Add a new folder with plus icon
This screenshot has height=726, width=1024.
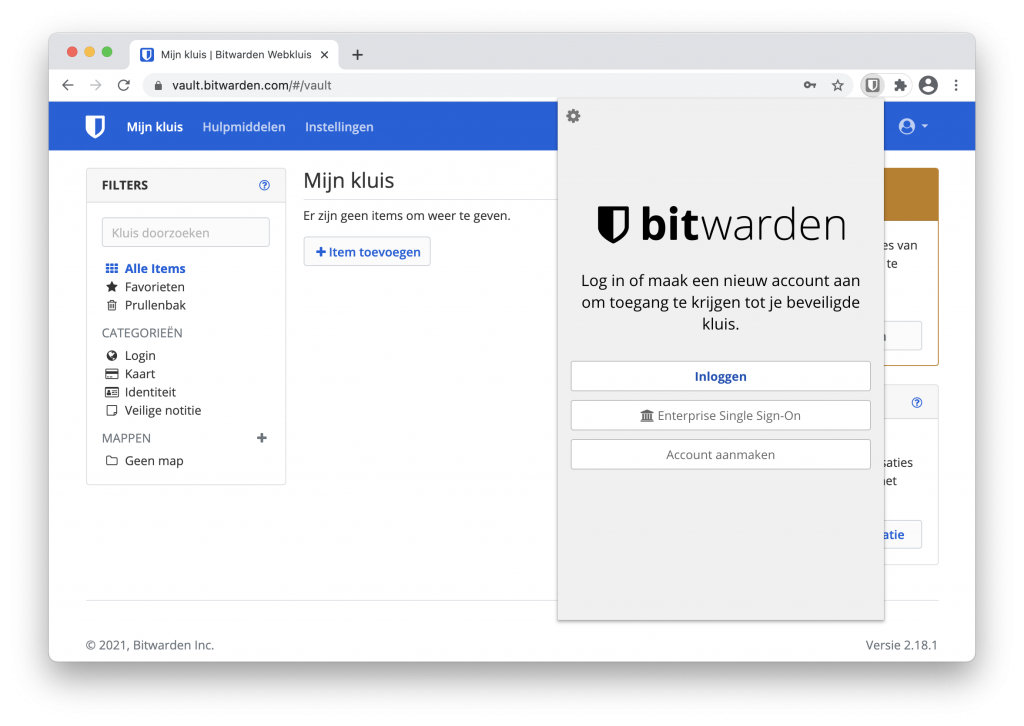pos(262,438)
